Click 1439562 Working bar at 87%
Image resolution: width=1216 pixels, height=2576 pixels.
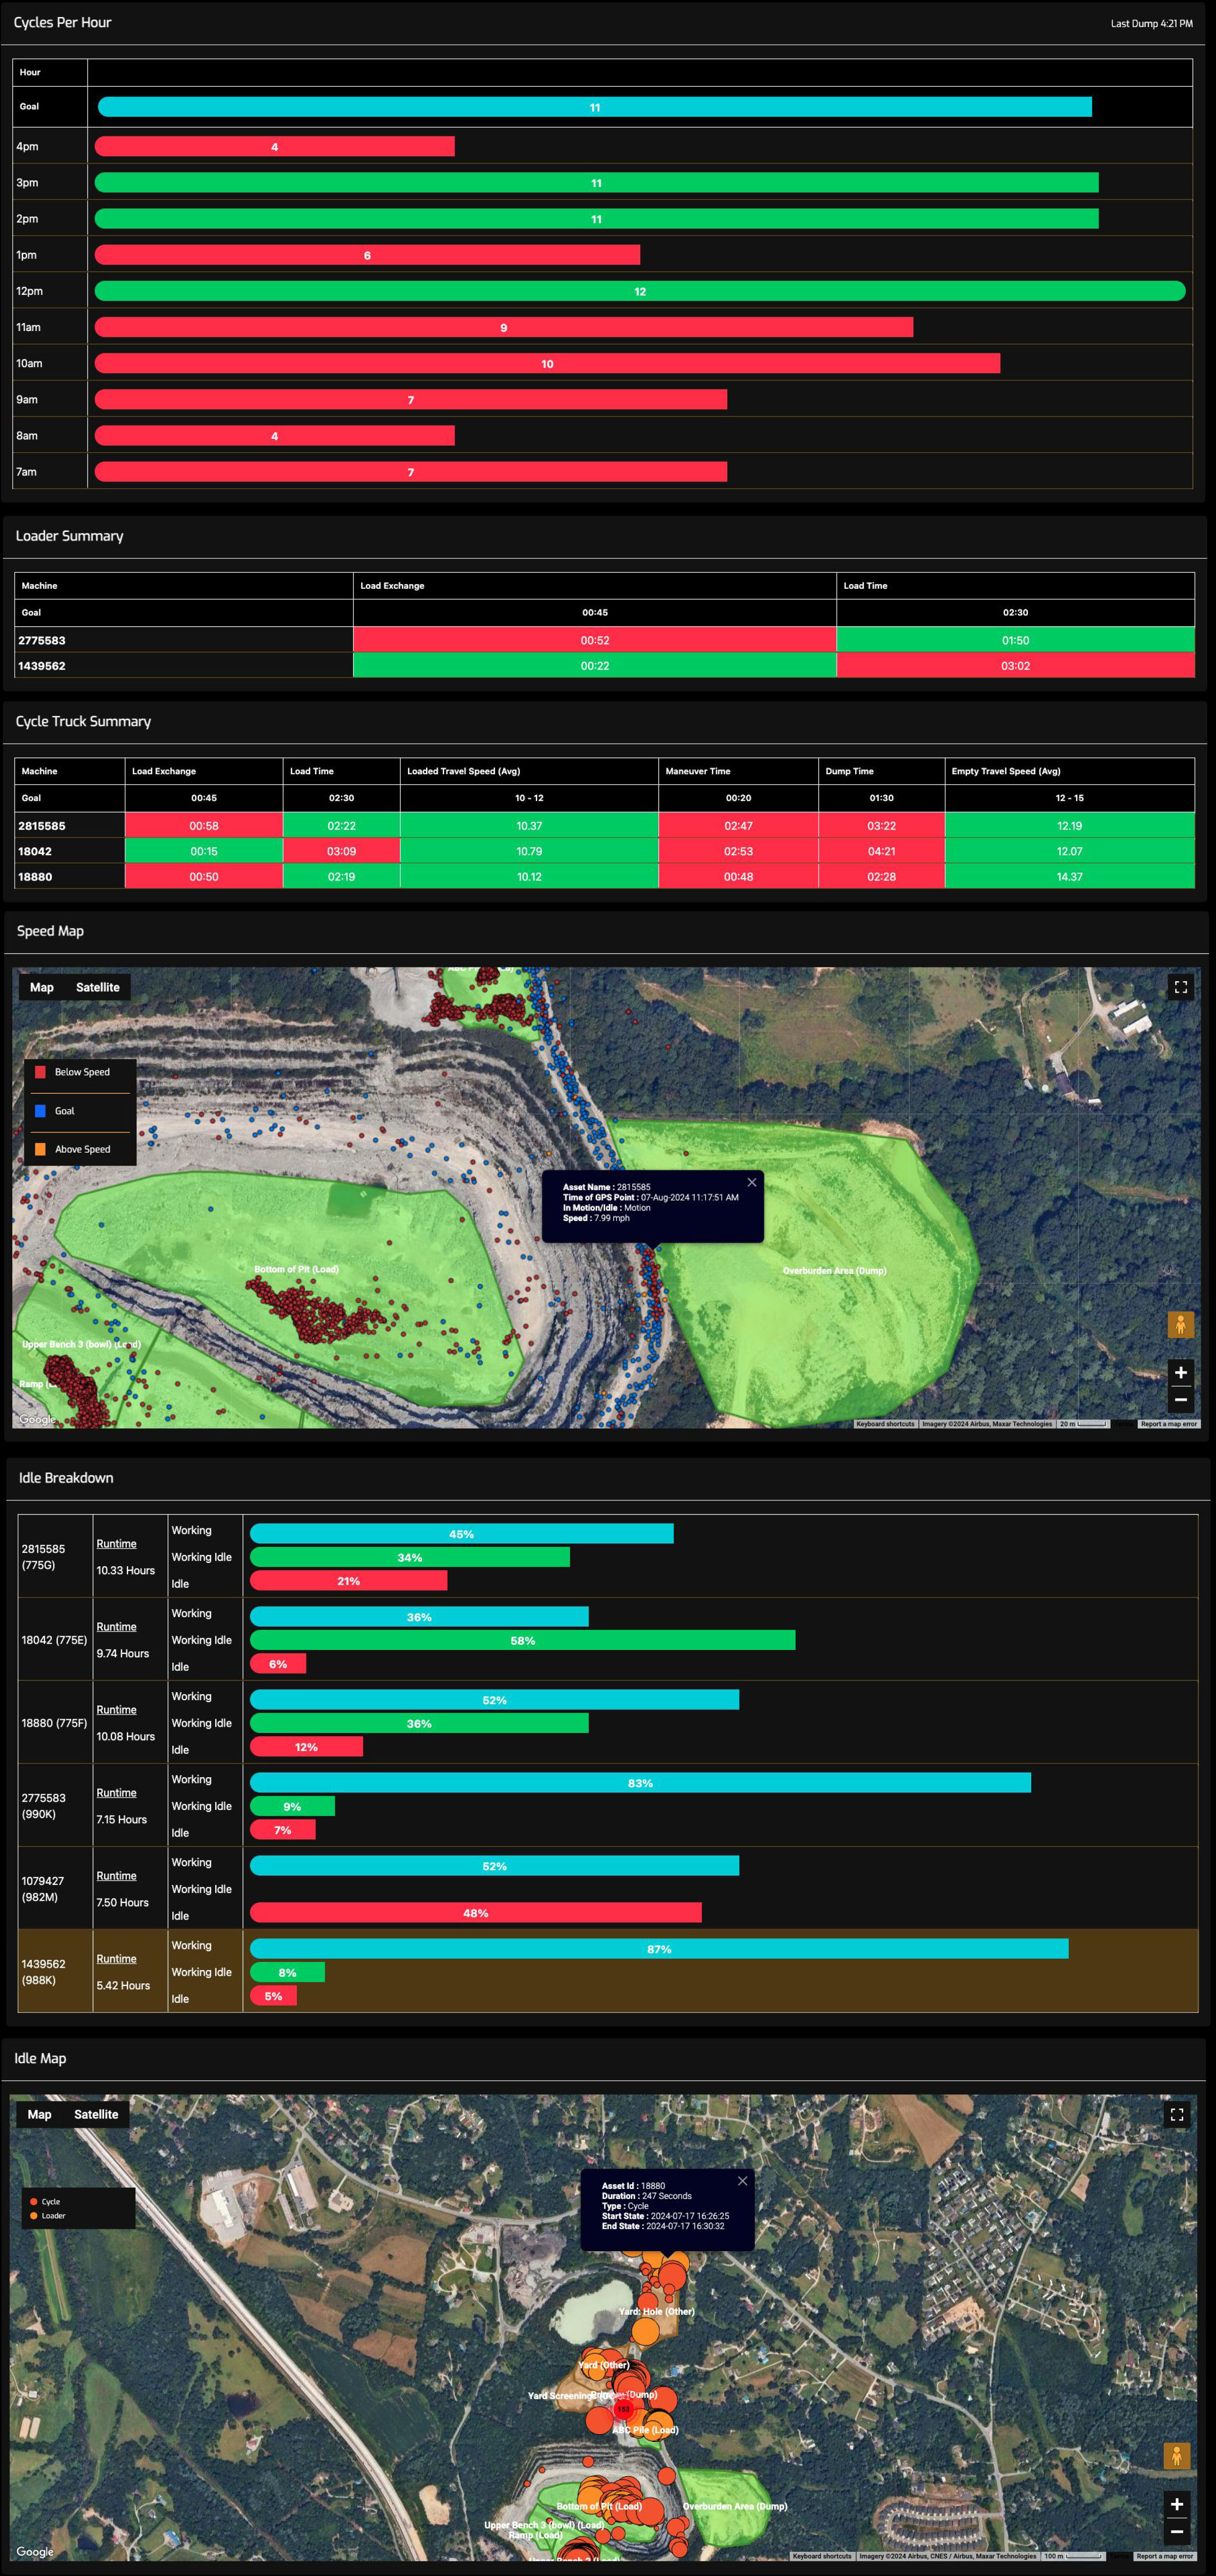click(659, 1949)
